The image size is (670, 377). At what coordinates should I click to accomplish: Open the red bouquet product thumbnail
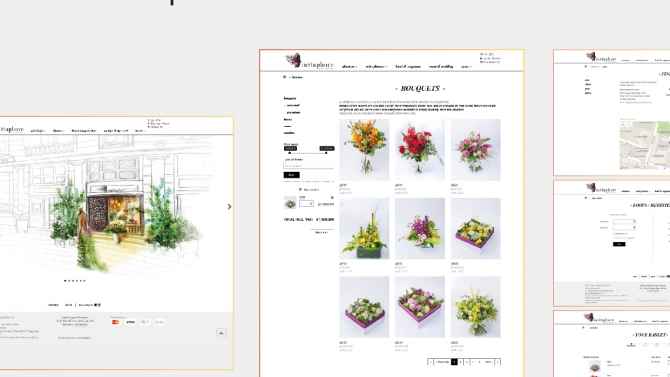[x=420, y=150]
